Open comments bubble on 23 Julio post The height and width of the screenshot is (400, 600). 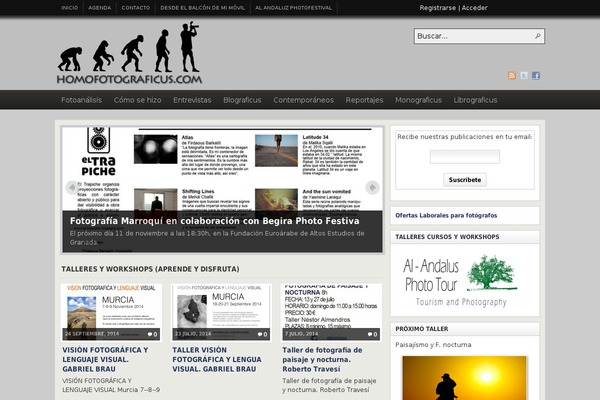click(262, 334)
